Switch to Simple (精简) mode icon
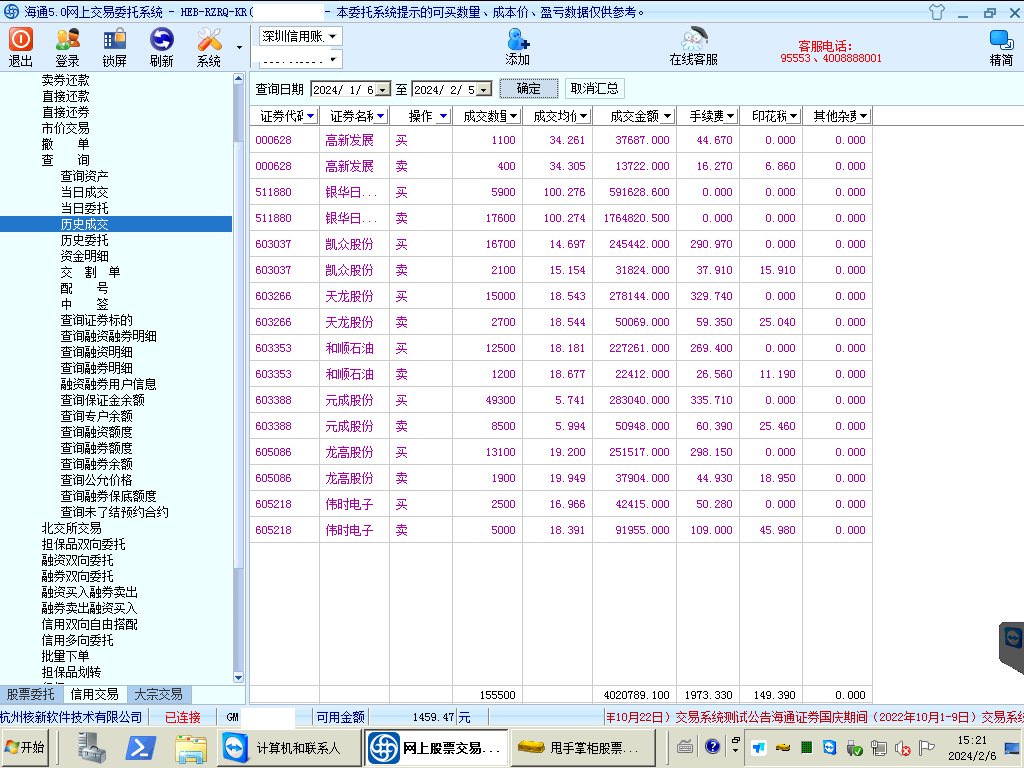The height and width of the screenshot is (768, 1024). (1001, 40)
